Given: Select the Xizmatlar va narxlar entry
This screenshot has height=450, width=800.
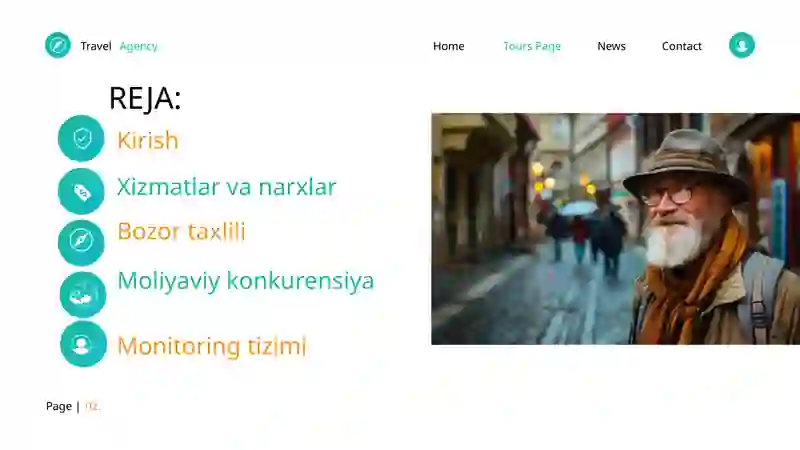Looking at the screenshot, I should (227, 187).
